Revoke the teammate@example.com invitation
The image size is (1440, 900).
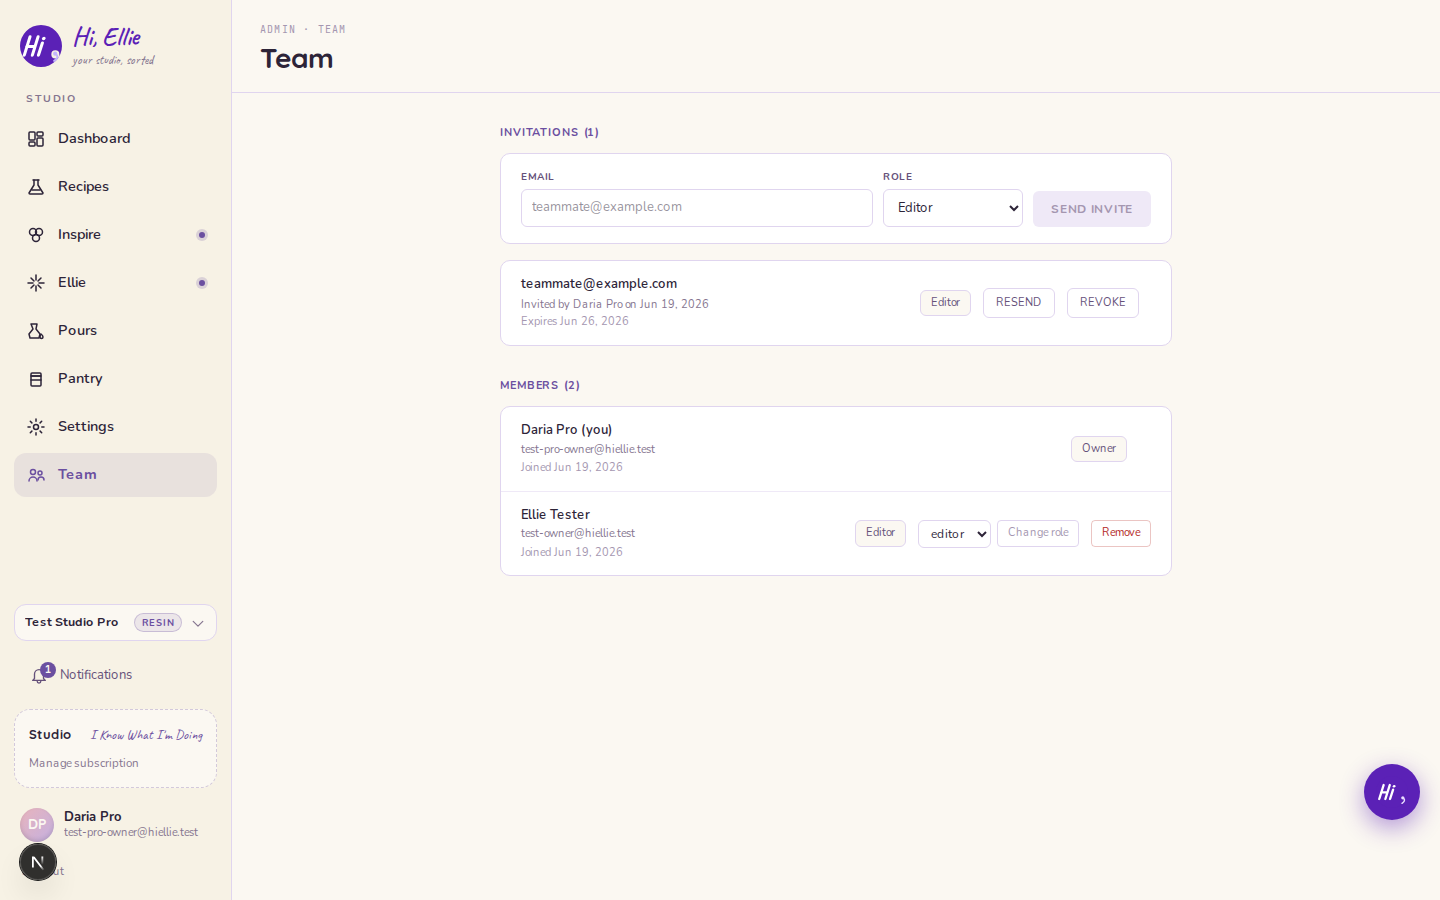(x=1103, y=303)
